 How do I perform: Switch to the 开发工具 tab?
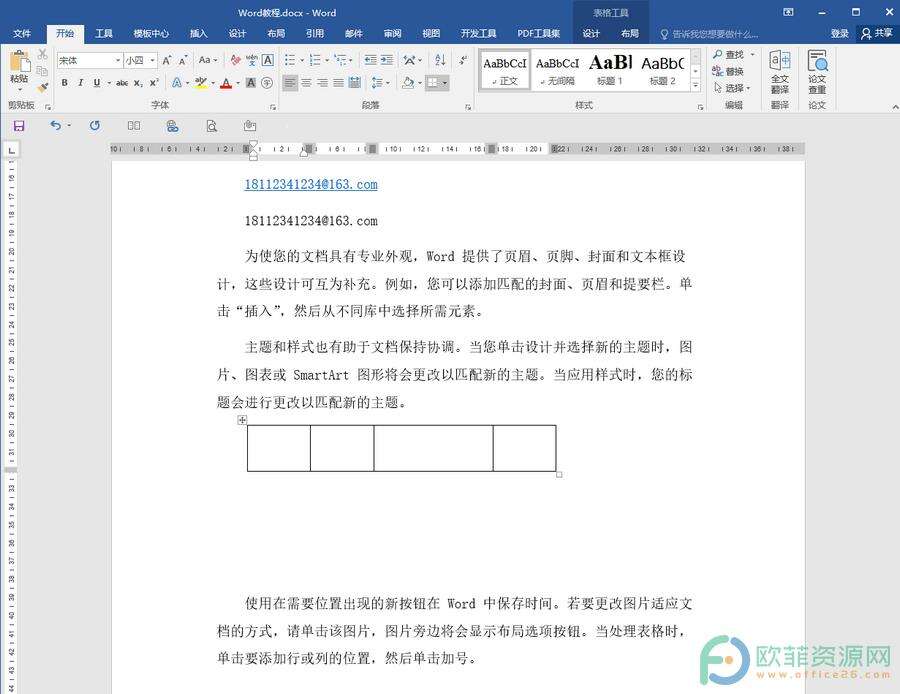coord(478,33)
